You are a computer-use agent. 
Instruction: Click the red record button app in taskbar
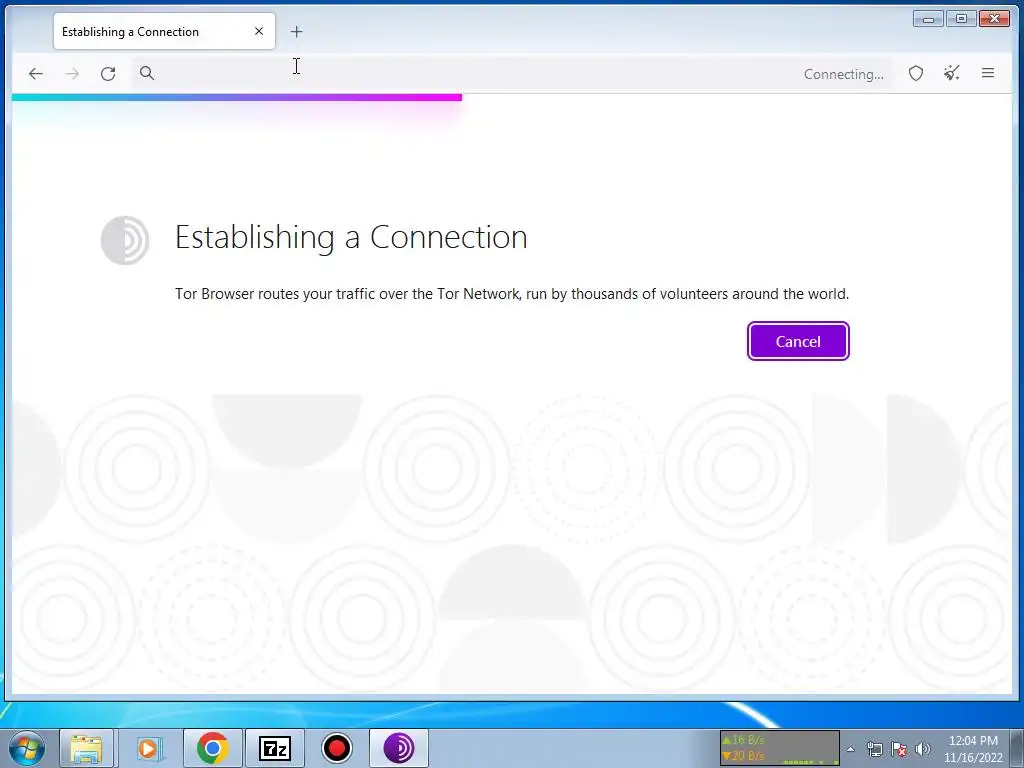(x=337, y=748)
